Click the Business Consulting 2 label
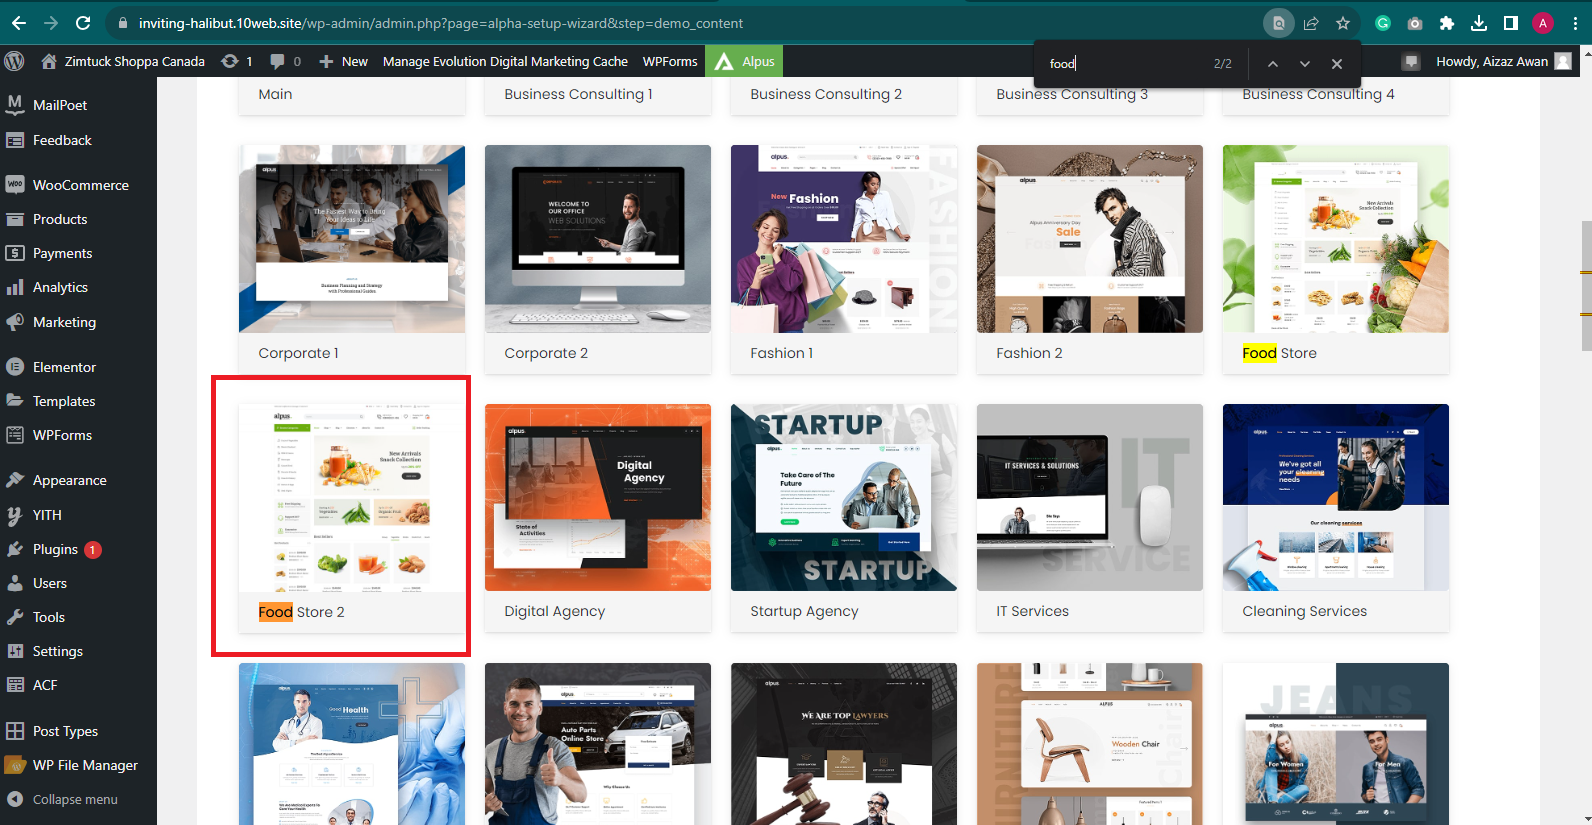Image resolution: width=1592 pixels, height=825 pixels. pos(826,94)
